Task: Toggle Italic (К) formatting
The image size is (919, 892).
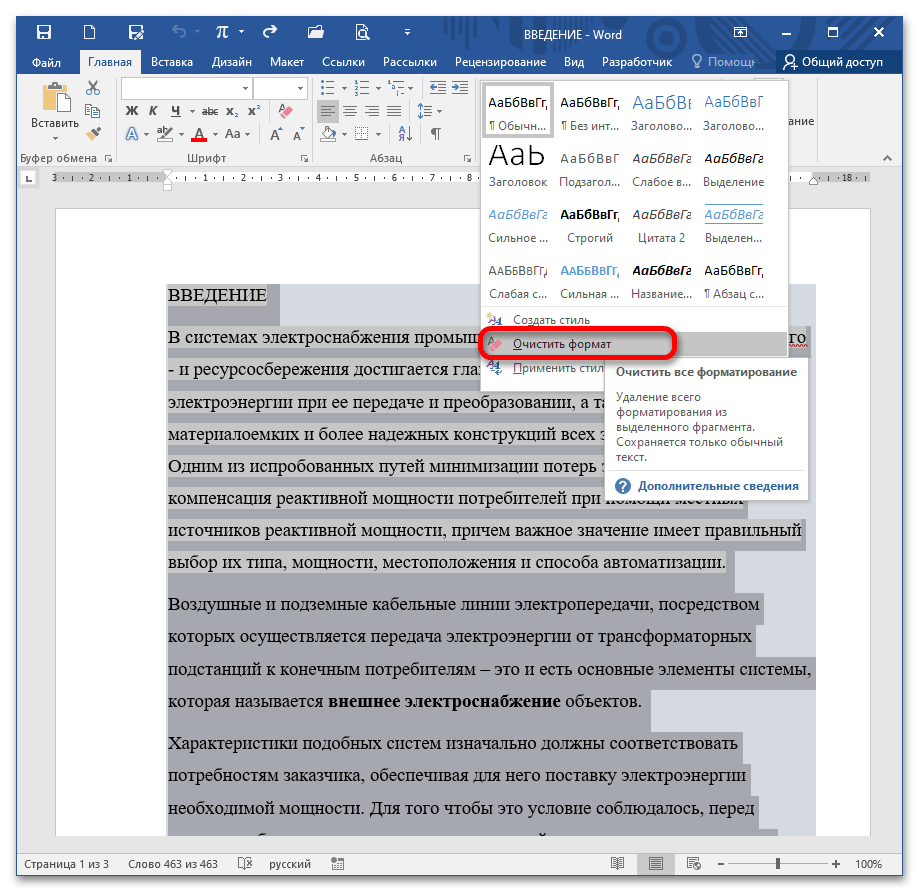Action: point(154,111)
